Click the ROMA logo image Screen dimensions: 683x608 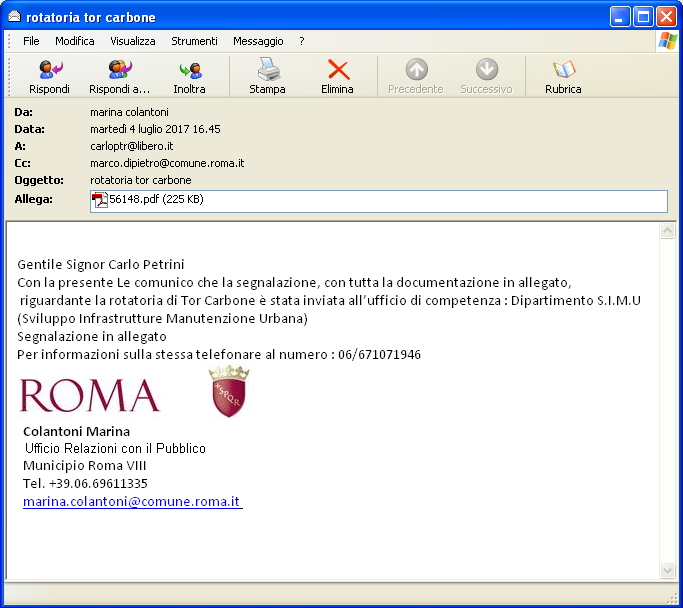[x=90, y=395]
